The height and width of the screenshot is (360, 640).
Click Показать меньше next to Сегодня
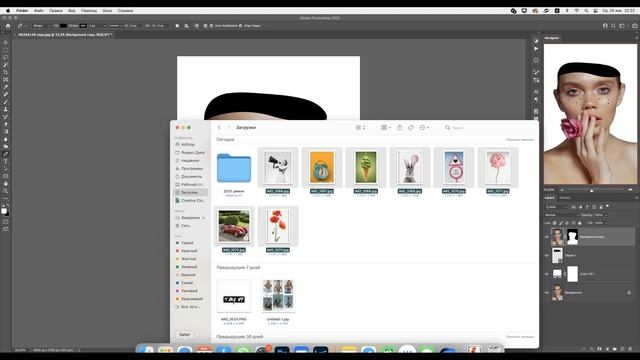520,140
